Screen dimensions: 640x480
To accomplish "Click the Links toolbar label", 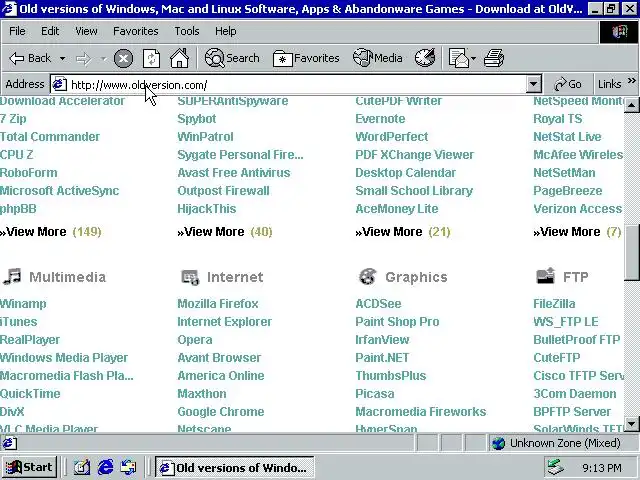I will [609, 84].
